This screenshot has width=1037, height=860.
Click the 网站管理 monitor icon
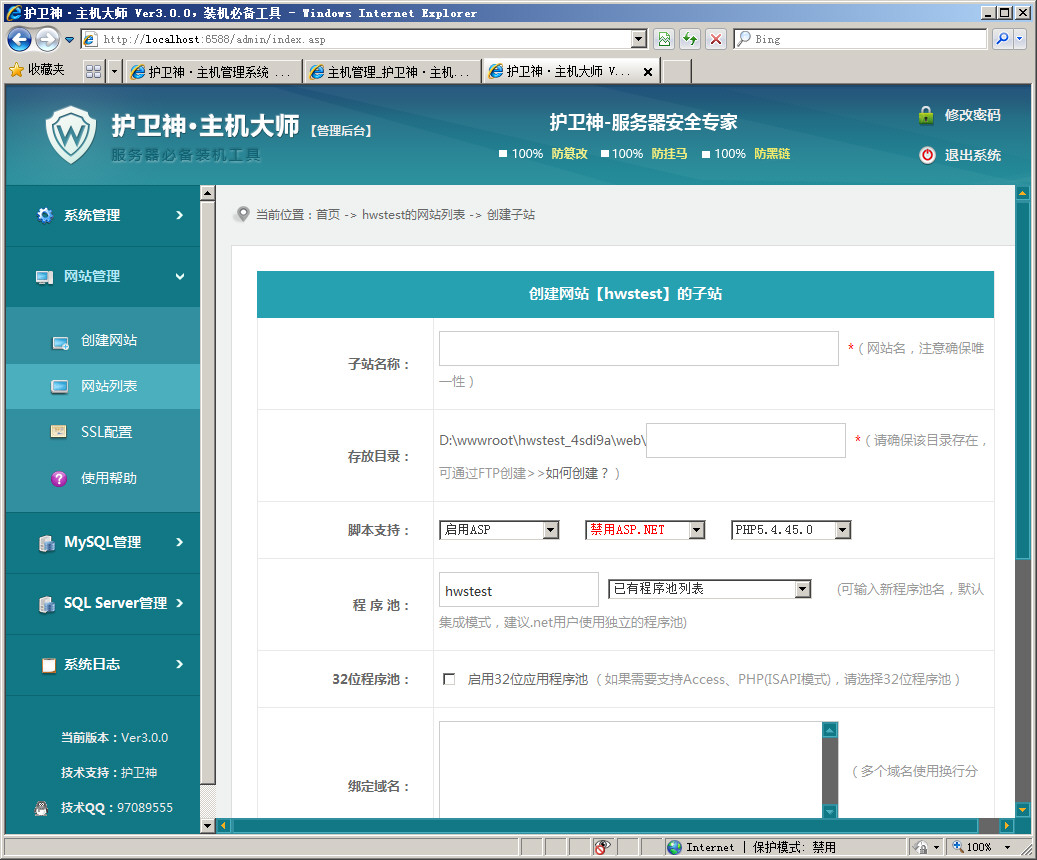(x=44, y=277)
